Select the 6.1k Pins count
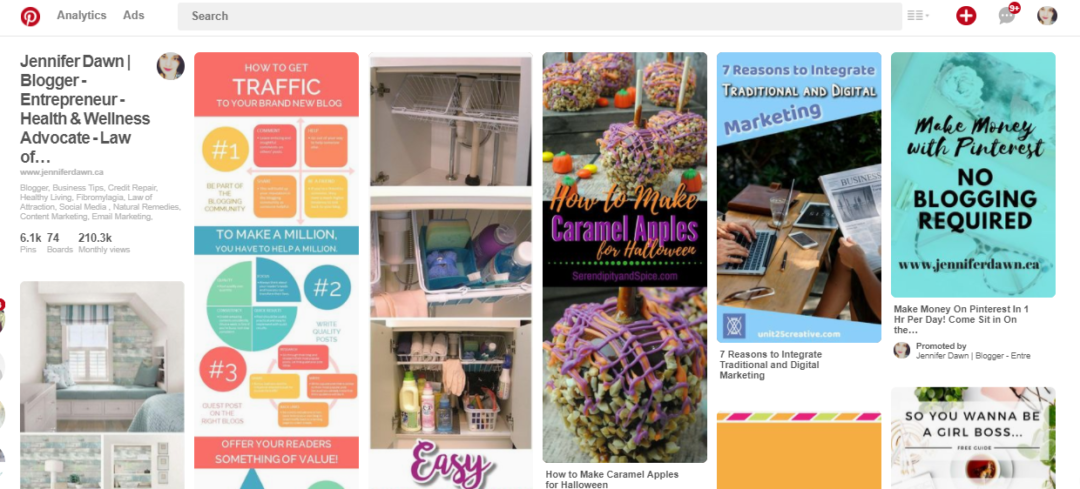Image resolution: width=1080 pixels, height=489 pixels. pyautogui.click(x=30, y=242)
